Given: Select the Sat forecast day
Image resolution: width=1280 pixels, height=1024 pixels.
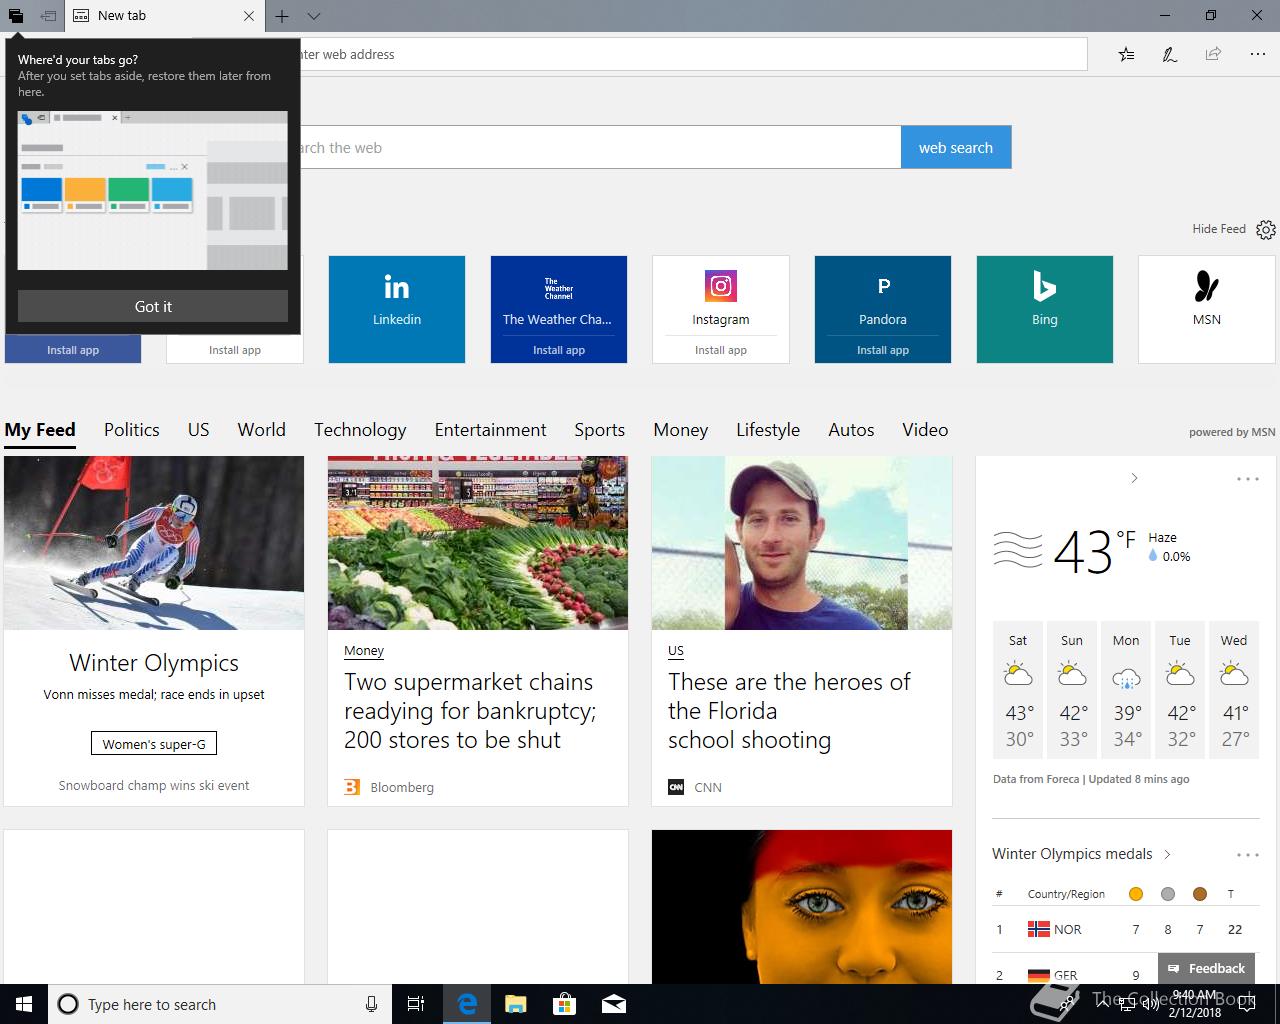Looking at the screenshot, I should (1018, 690).
